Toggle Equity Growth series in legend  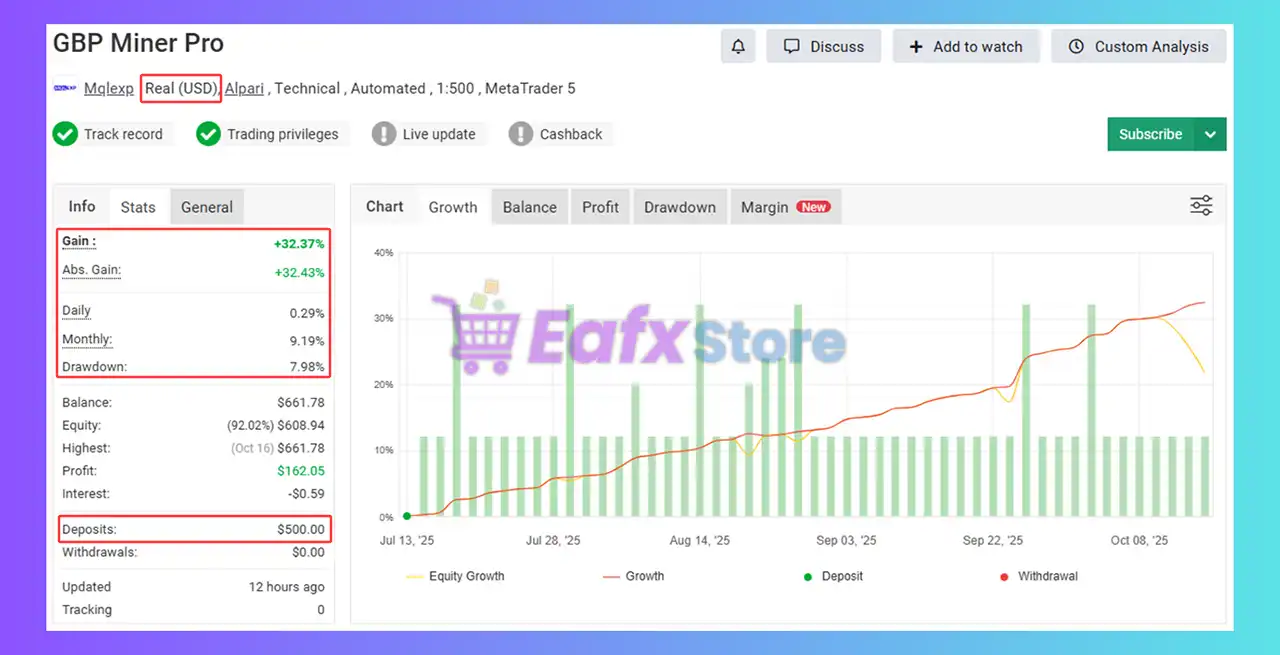click(456, 576)
